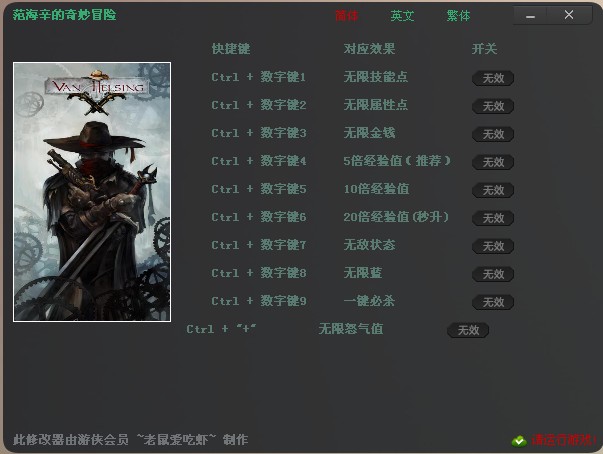Toggle the 无限蓝 switch

tap(493, 274)
